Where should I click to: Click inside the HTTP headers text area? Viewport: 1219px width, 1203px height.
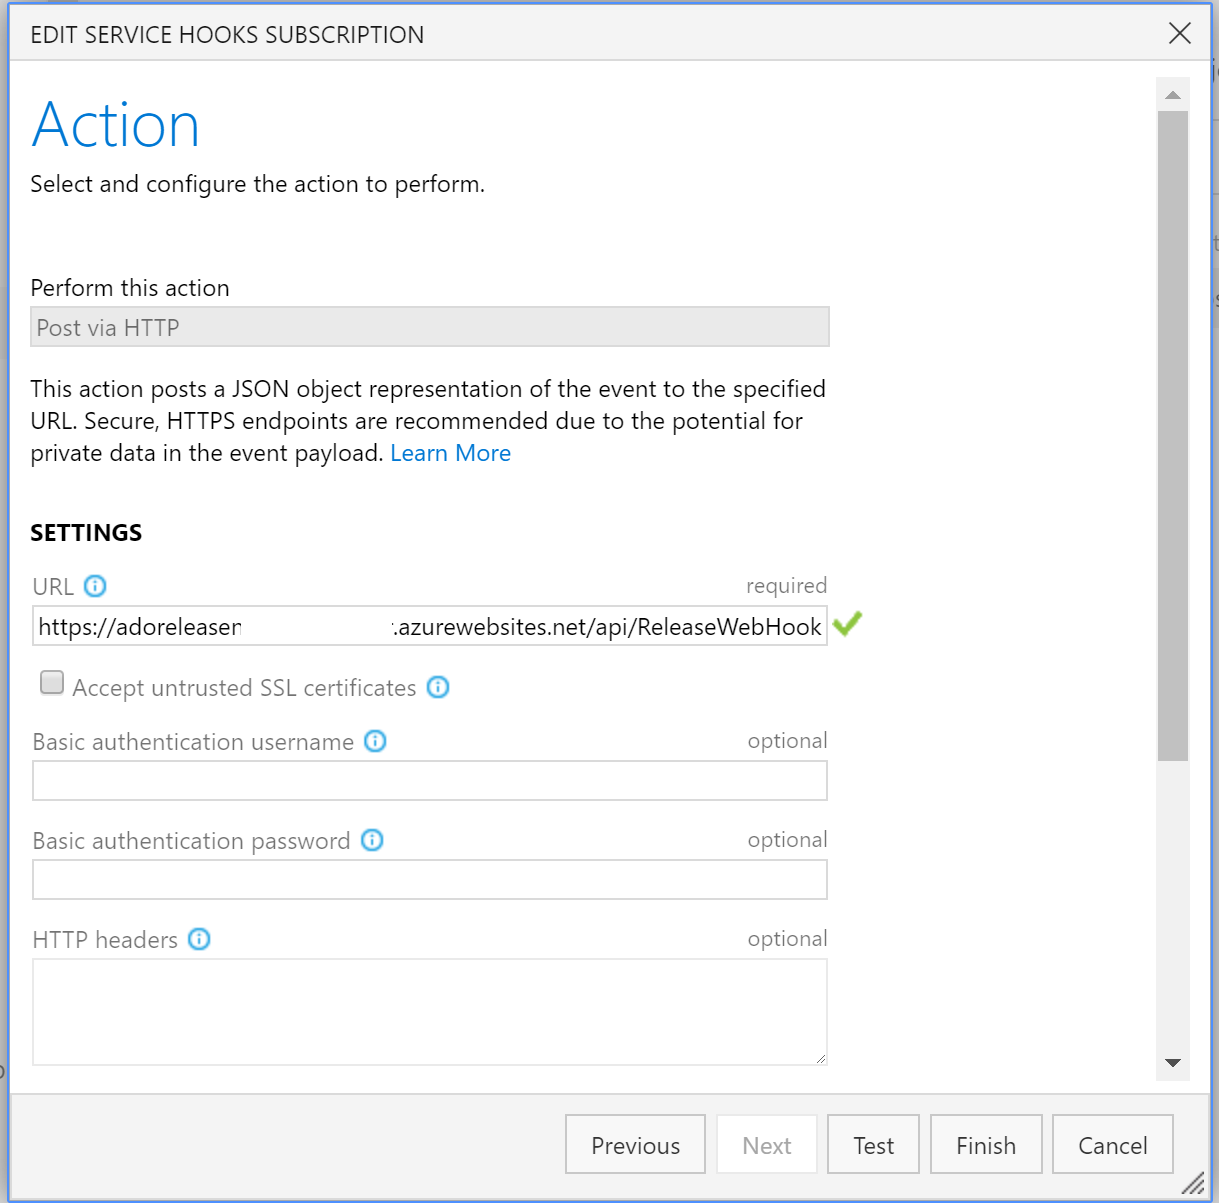[429, 1010]
